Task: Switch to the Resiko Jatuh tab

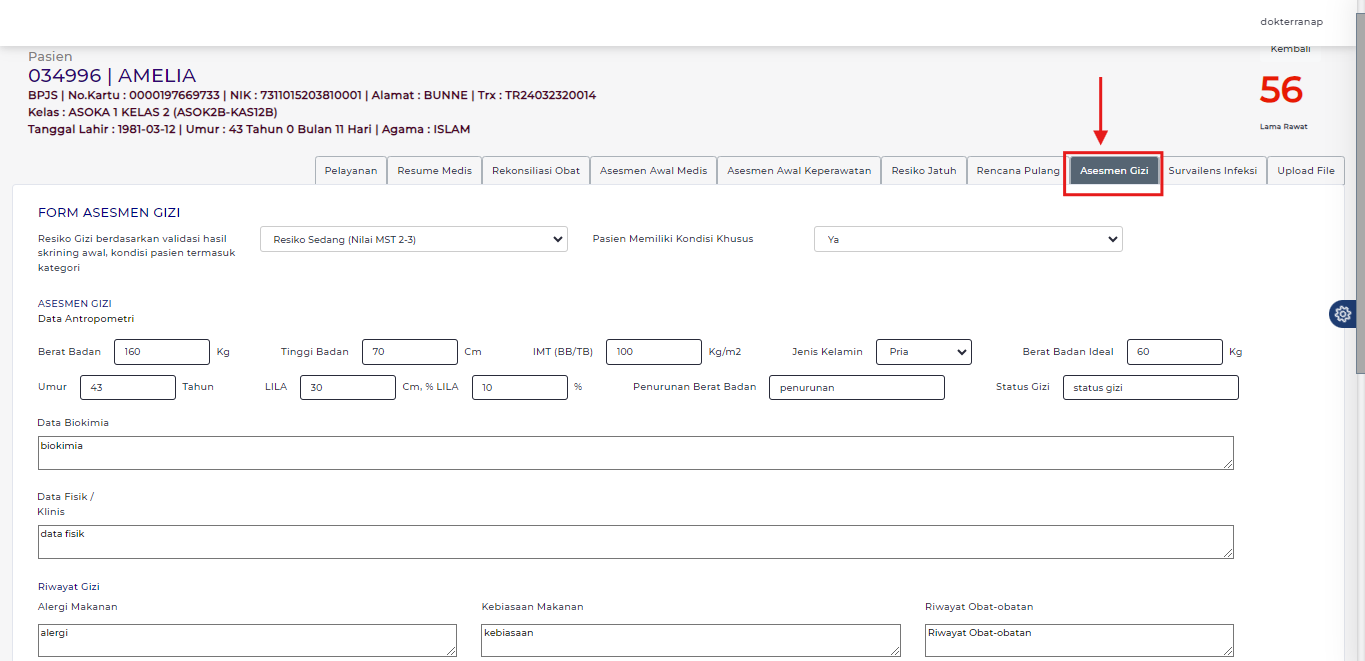Action: point(923,171)
